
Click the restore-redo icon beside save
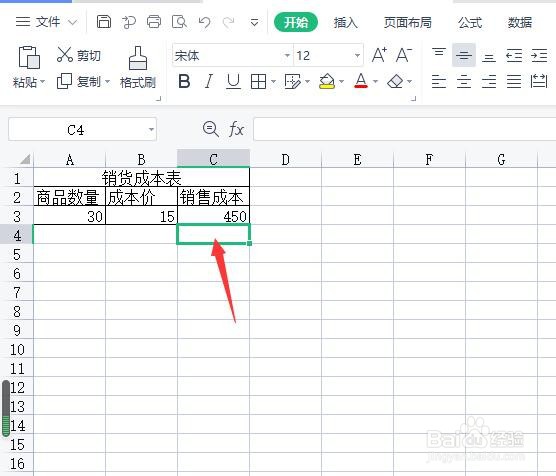(129, 22)
